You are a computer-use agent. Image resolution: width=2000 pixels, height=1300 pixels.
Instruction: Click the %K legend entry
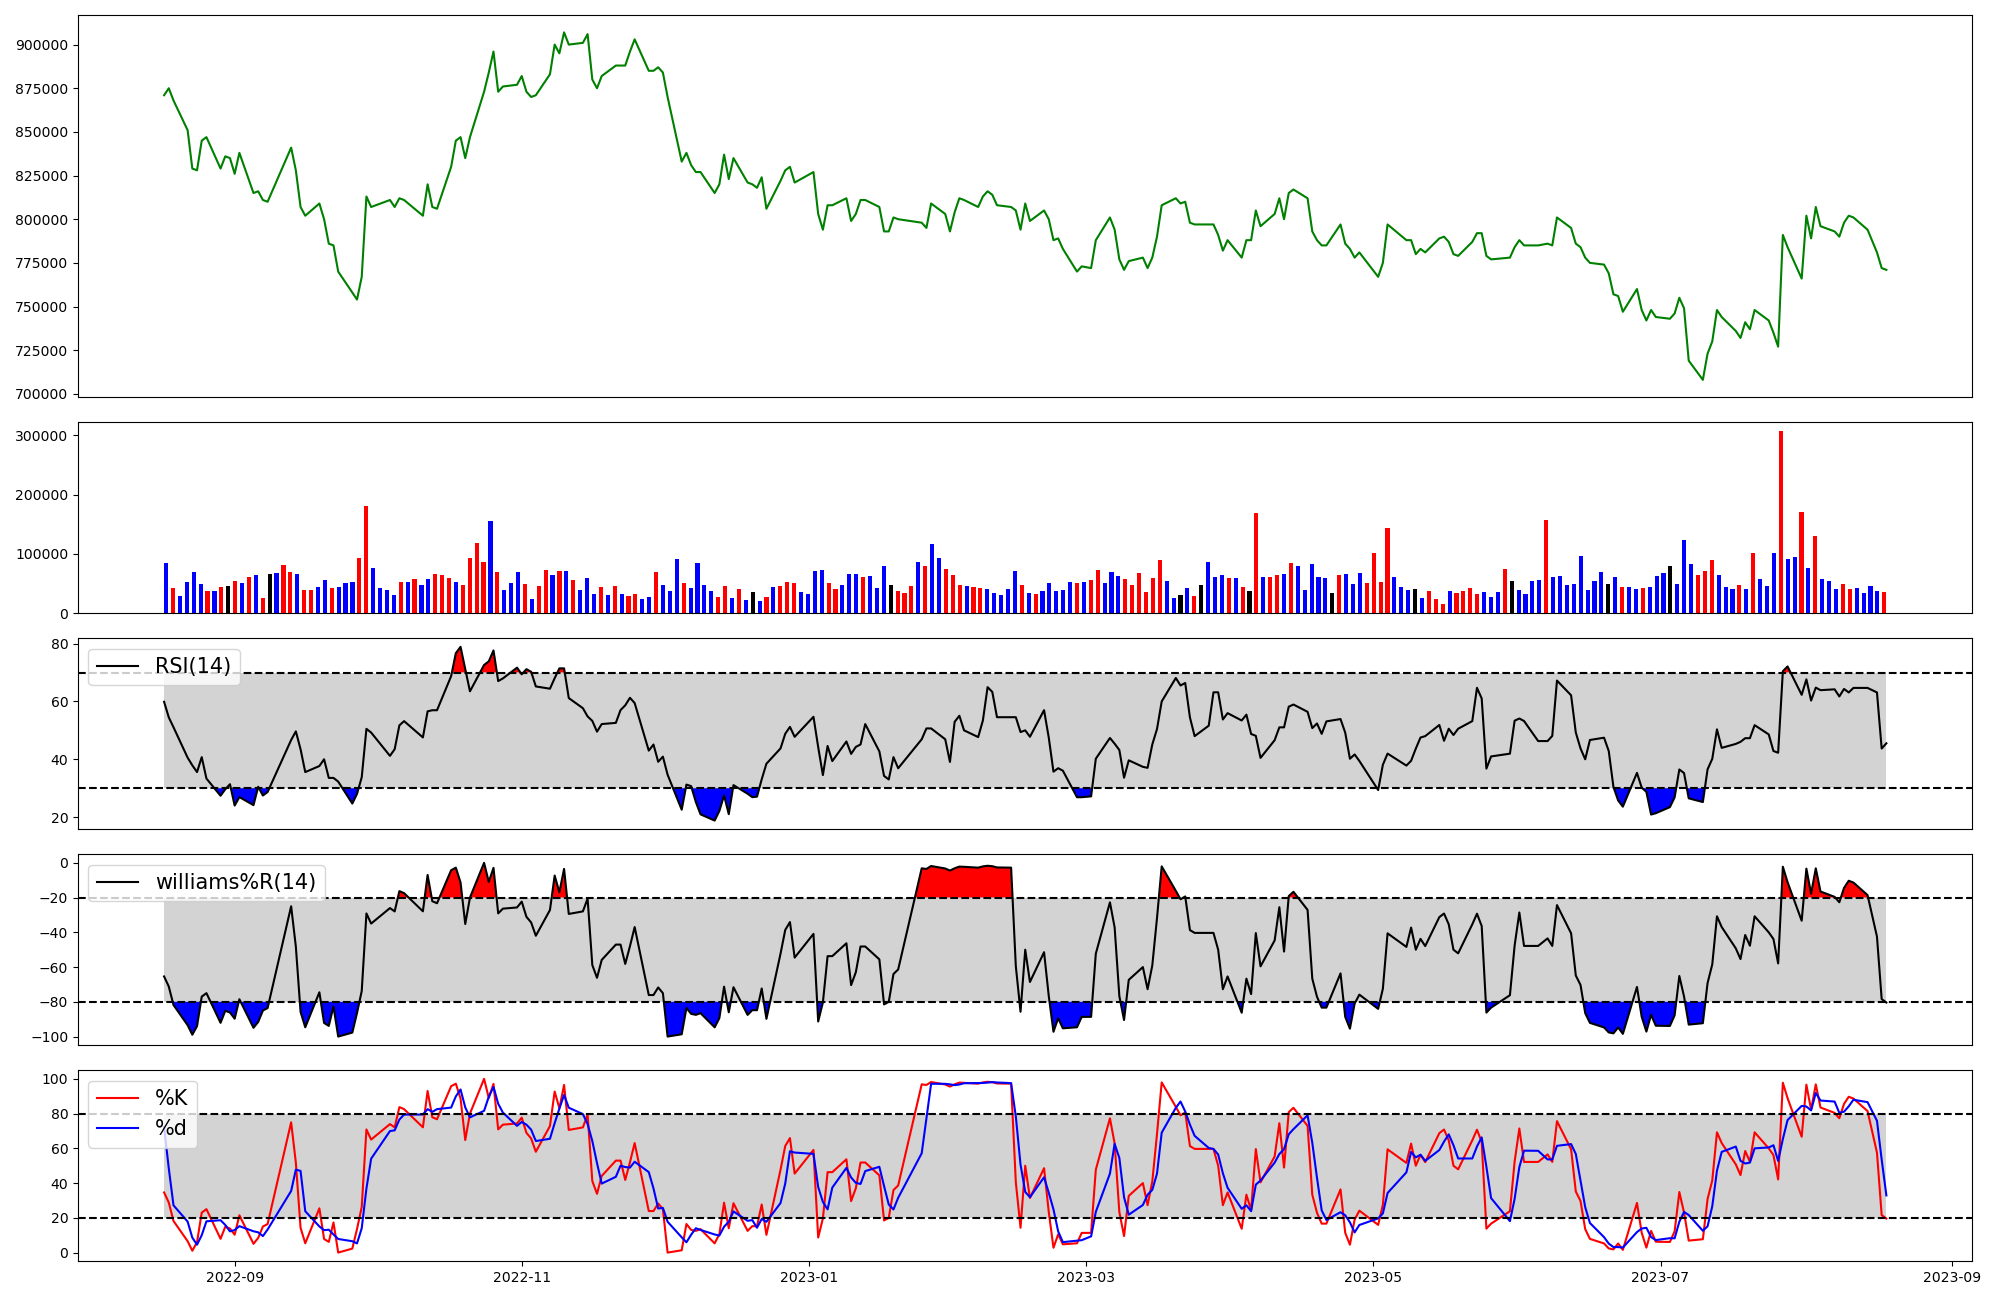click(171, 1098)
